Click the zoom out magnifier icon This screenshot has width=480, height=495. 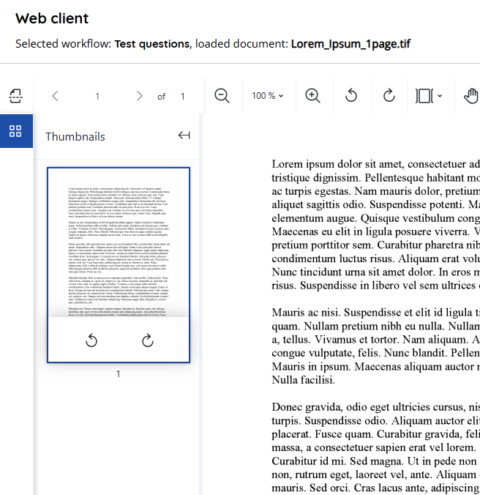coord(222,96)
